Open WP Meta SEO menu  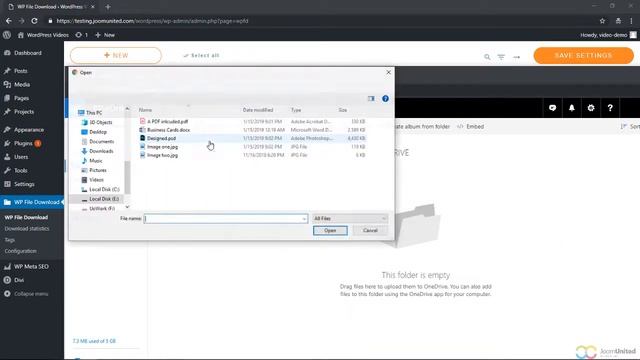tap(31, 267)
